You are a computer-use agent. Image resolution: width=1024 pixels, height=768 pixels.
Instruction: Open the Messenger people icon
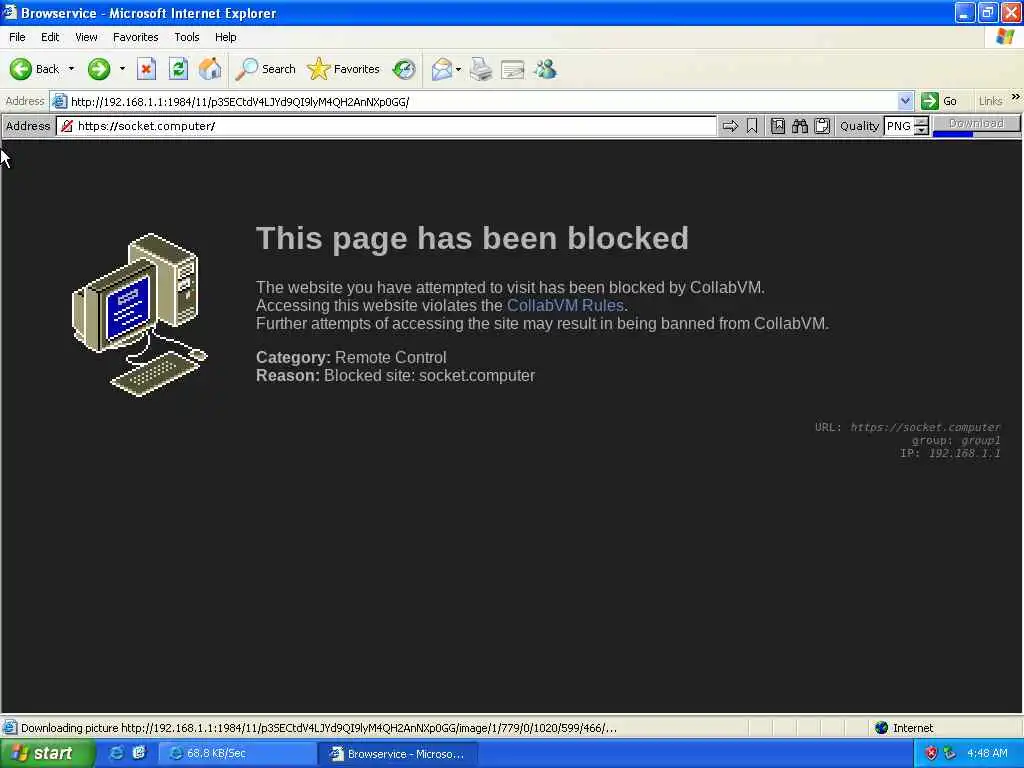tap(545, 69)
